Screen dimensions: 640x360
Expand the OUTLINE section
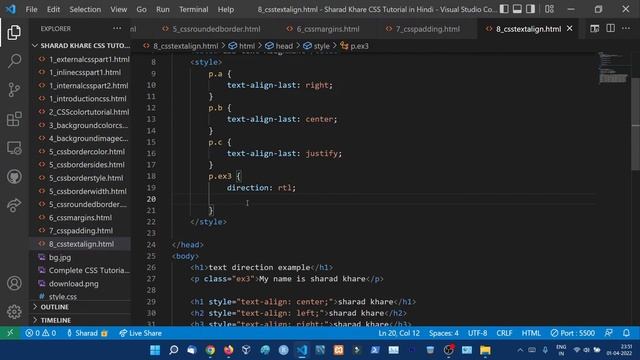[x=81, y=307]
